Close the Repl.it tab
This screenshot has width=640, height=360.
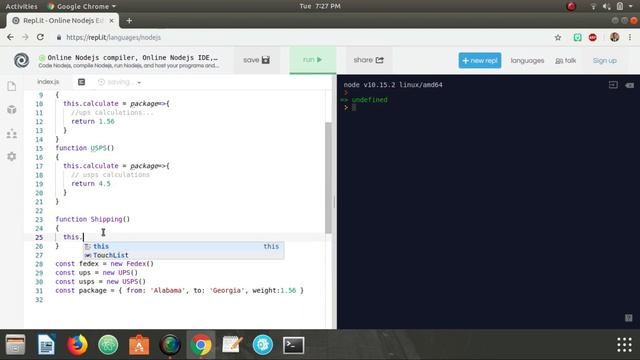[x=111, y=20]
